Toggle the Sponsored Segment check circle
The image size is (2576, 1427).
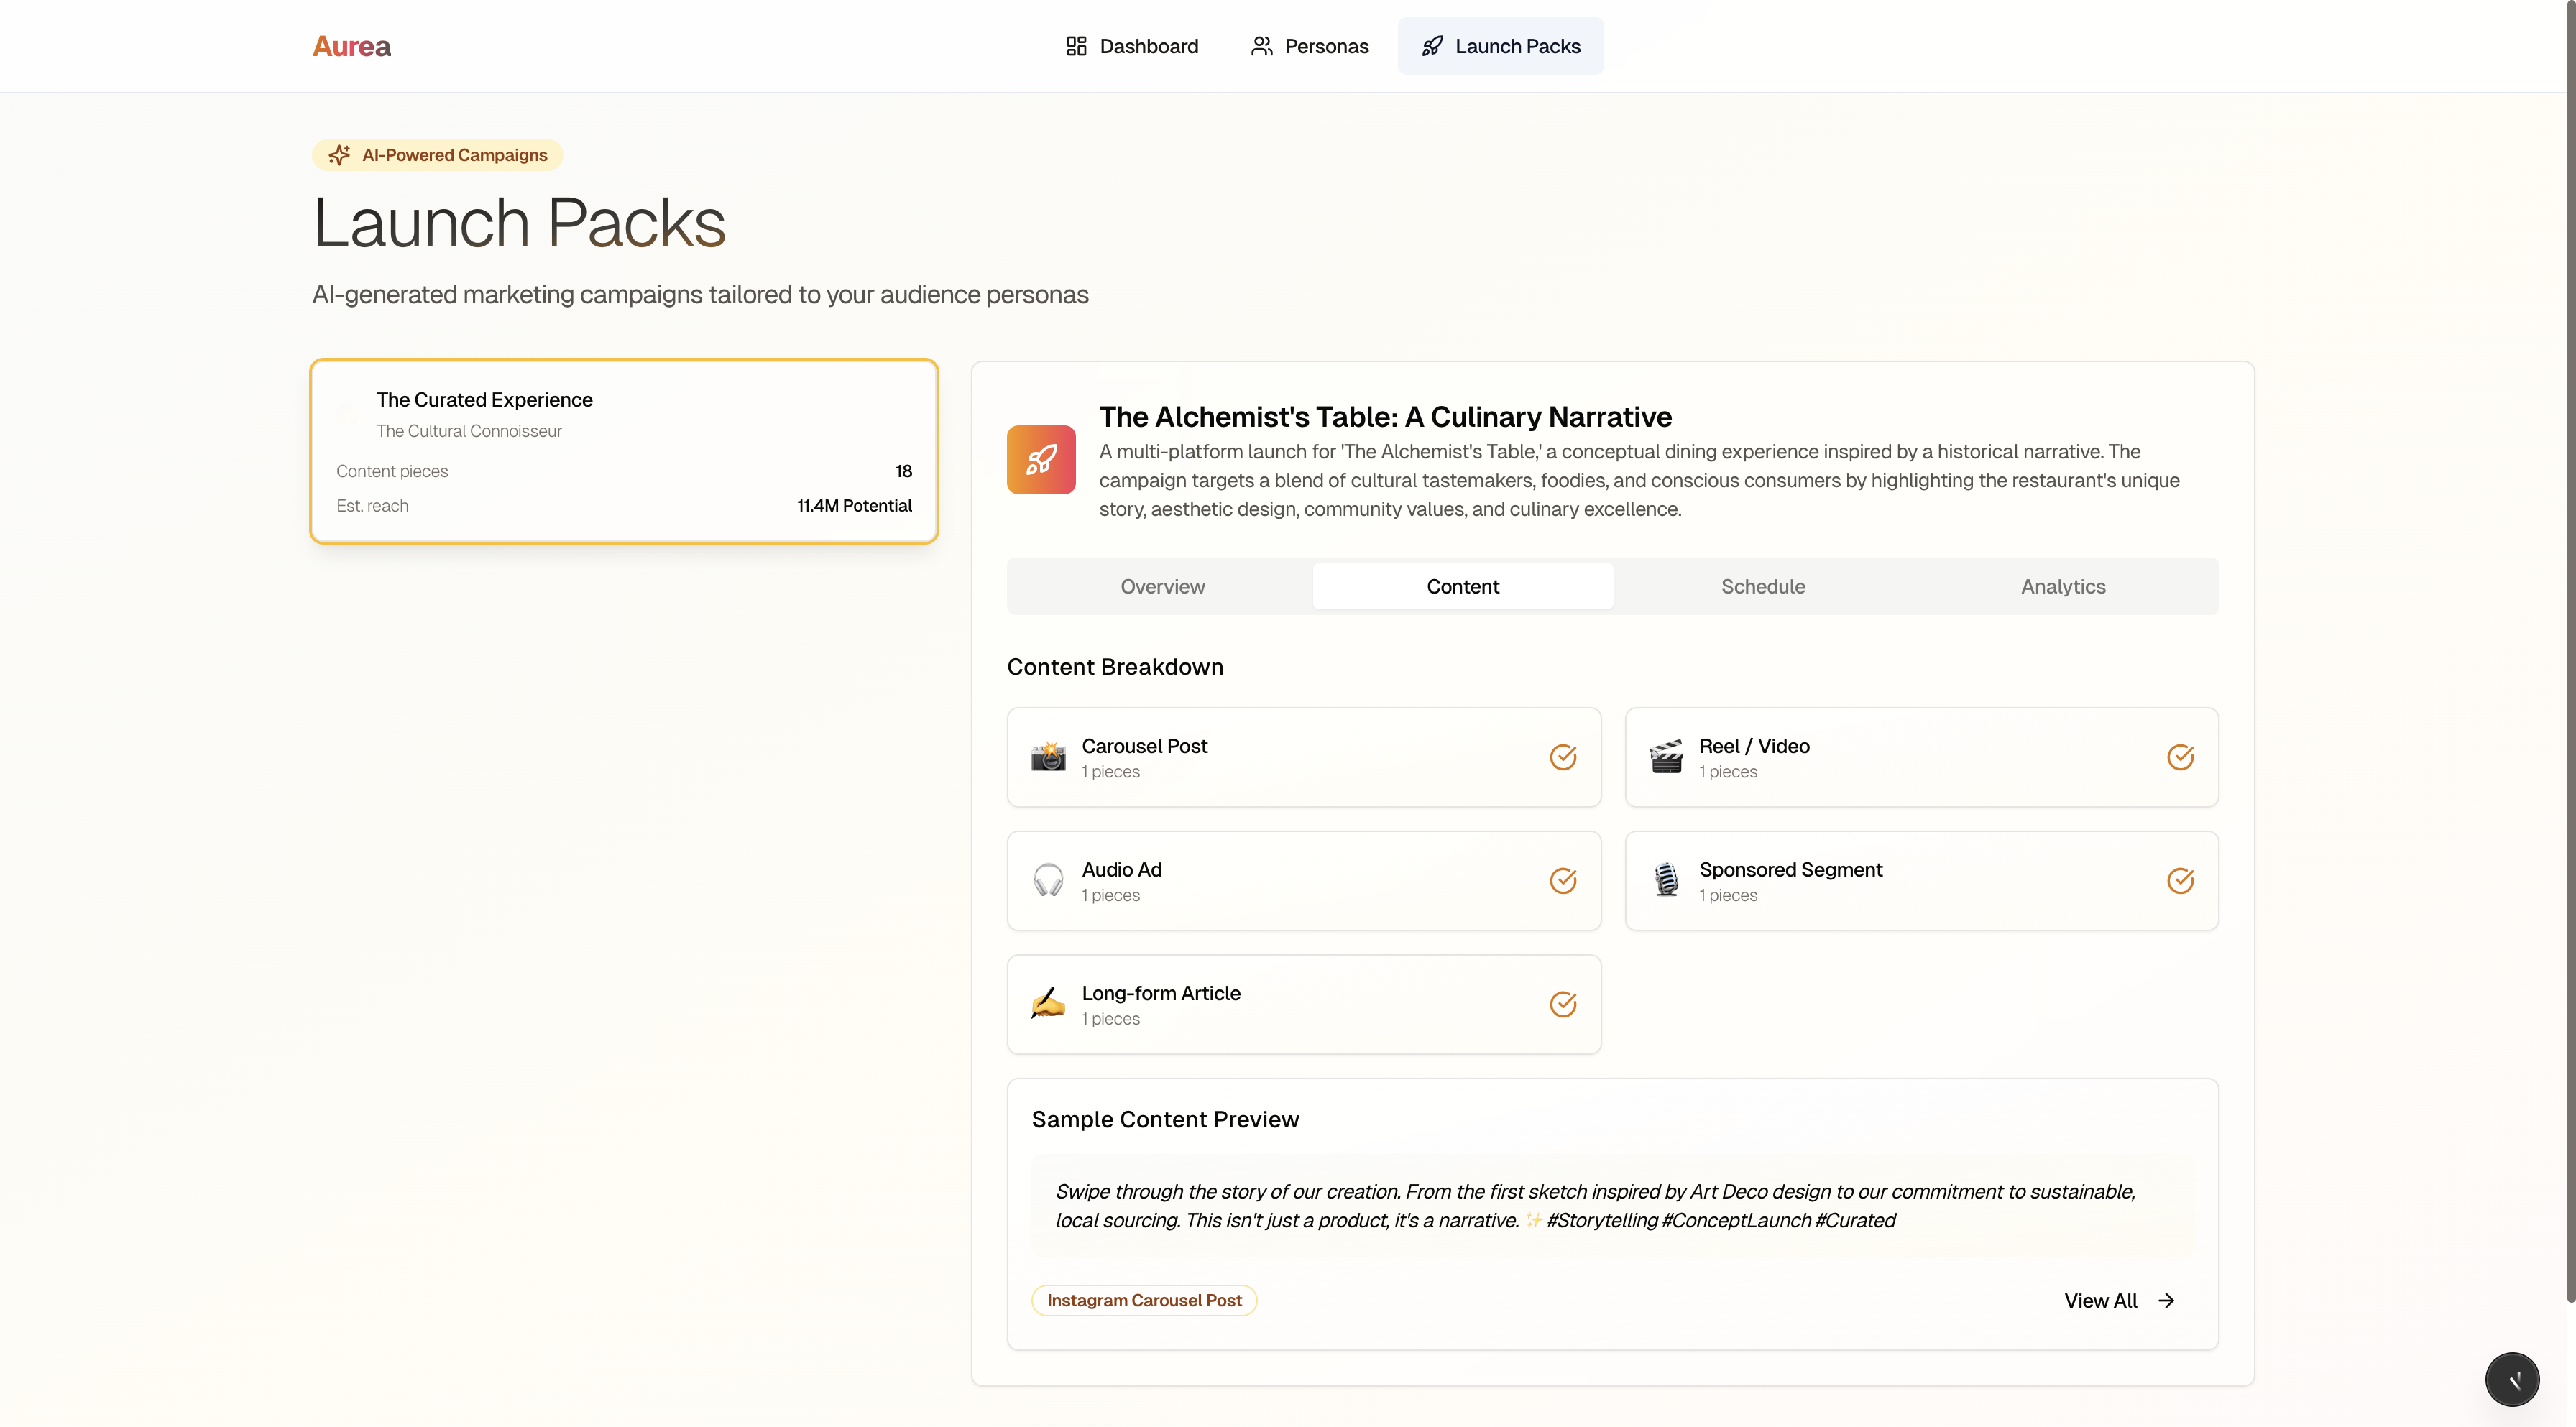click(x=2180, y=880)
